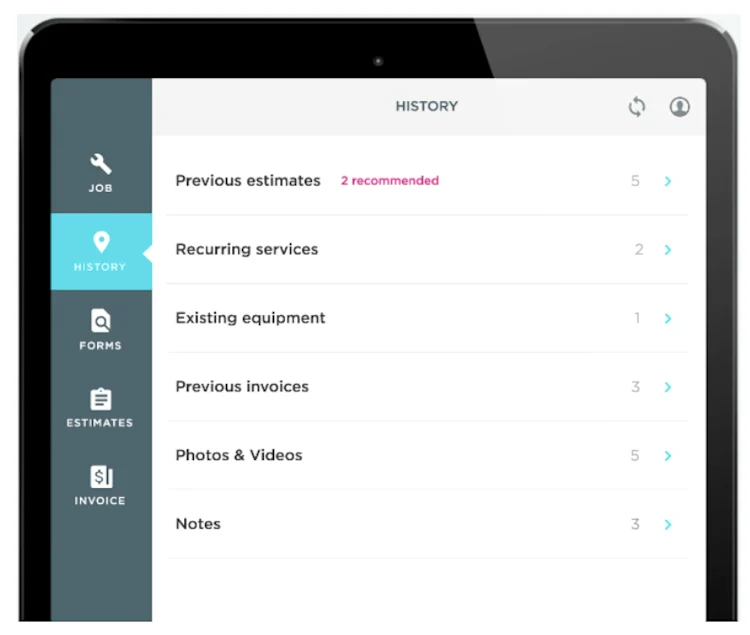Screen dimensions: 750x635
Task: Expand Existing equipment chevron arrow
Action: click(x=668, y=318)
